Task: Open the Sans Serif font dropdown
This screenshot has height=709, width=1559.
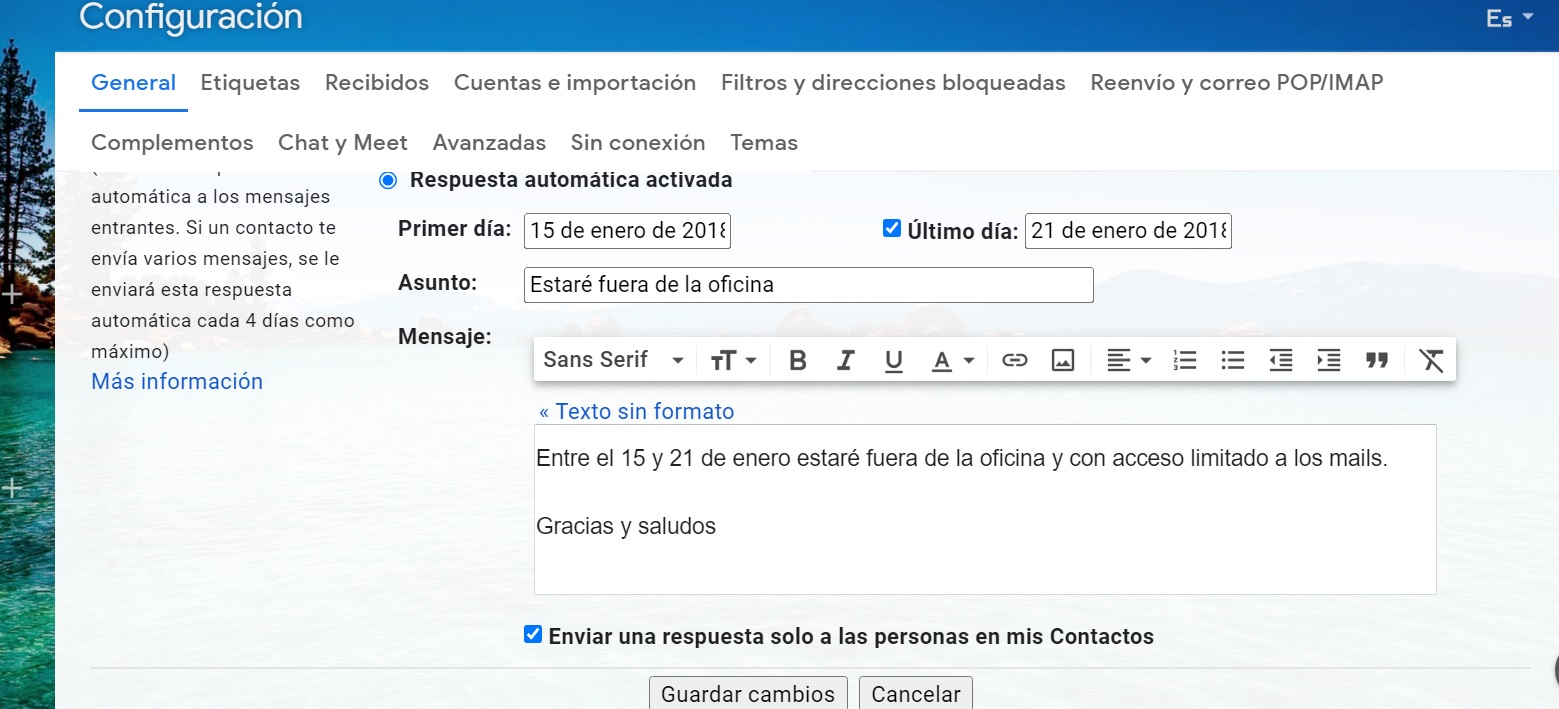Action: click(613, 361)
